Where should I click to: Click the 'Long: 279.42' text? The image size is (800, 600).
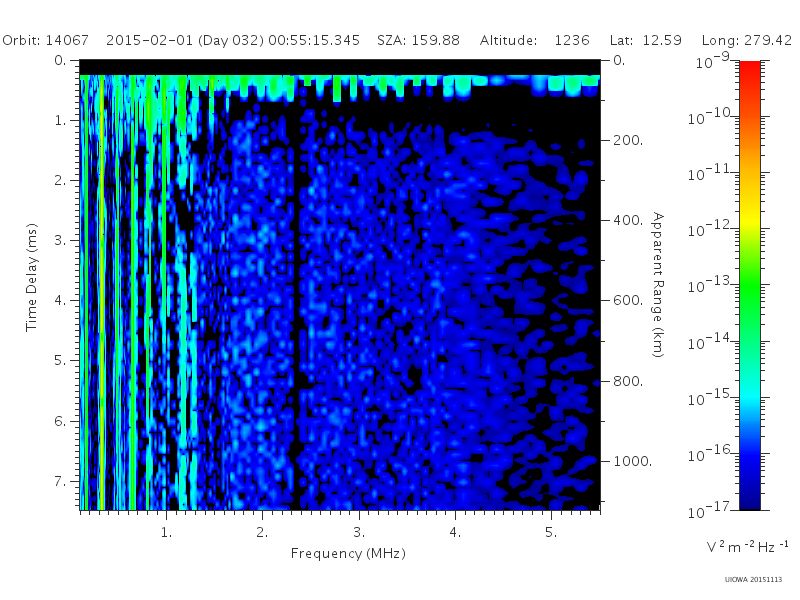(x=746, y=40)
